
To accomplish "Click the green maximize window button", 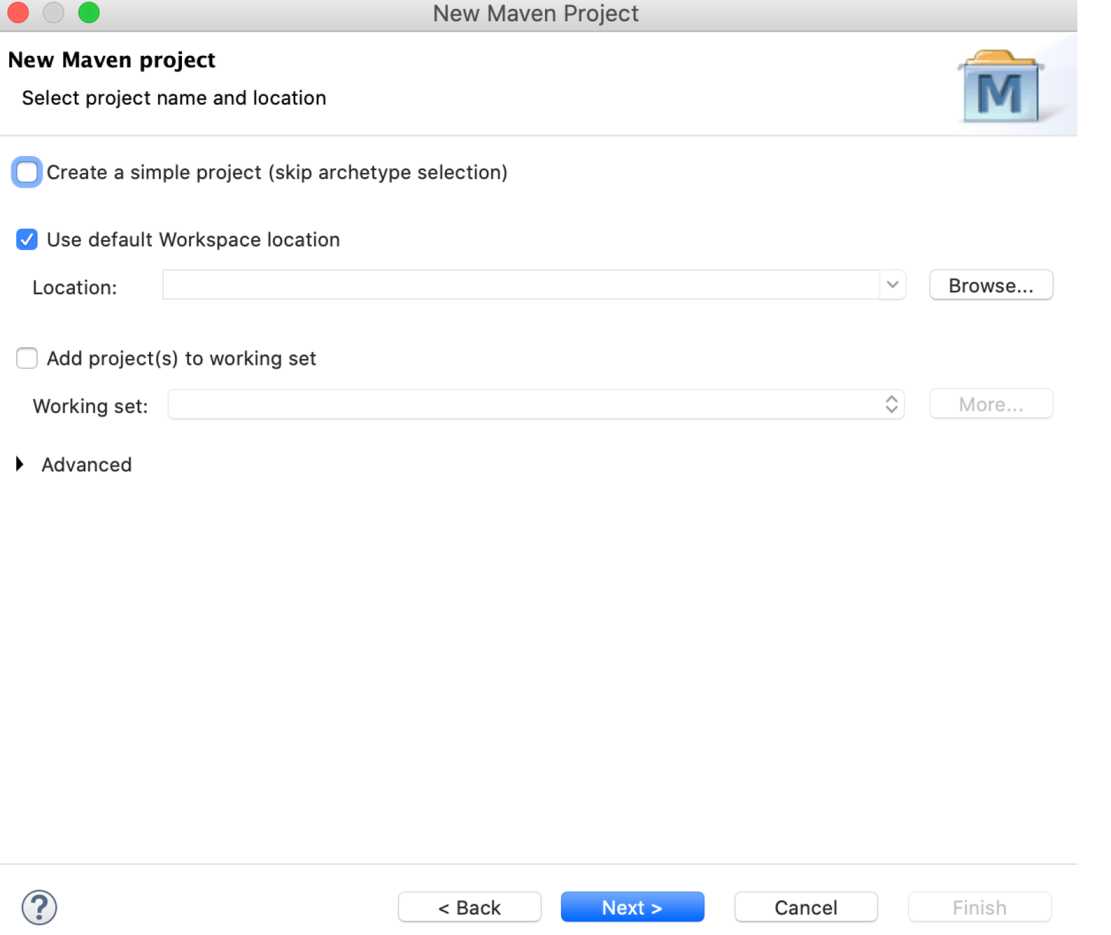I will [x=89, y=13].
